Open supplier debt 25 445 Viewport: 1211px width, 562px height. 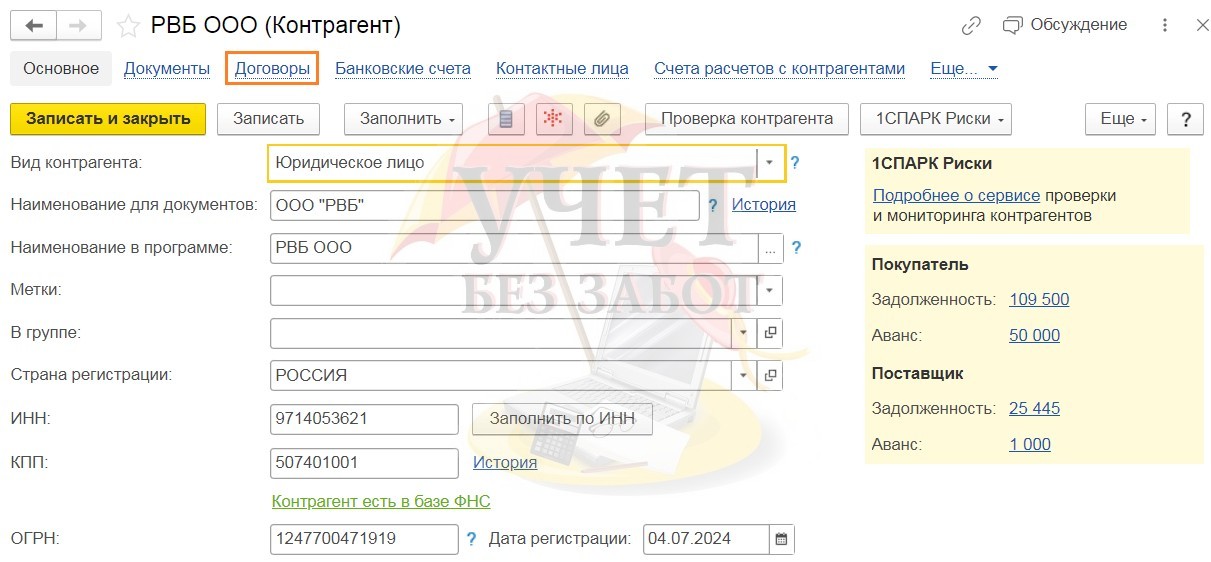[1034, 409]
